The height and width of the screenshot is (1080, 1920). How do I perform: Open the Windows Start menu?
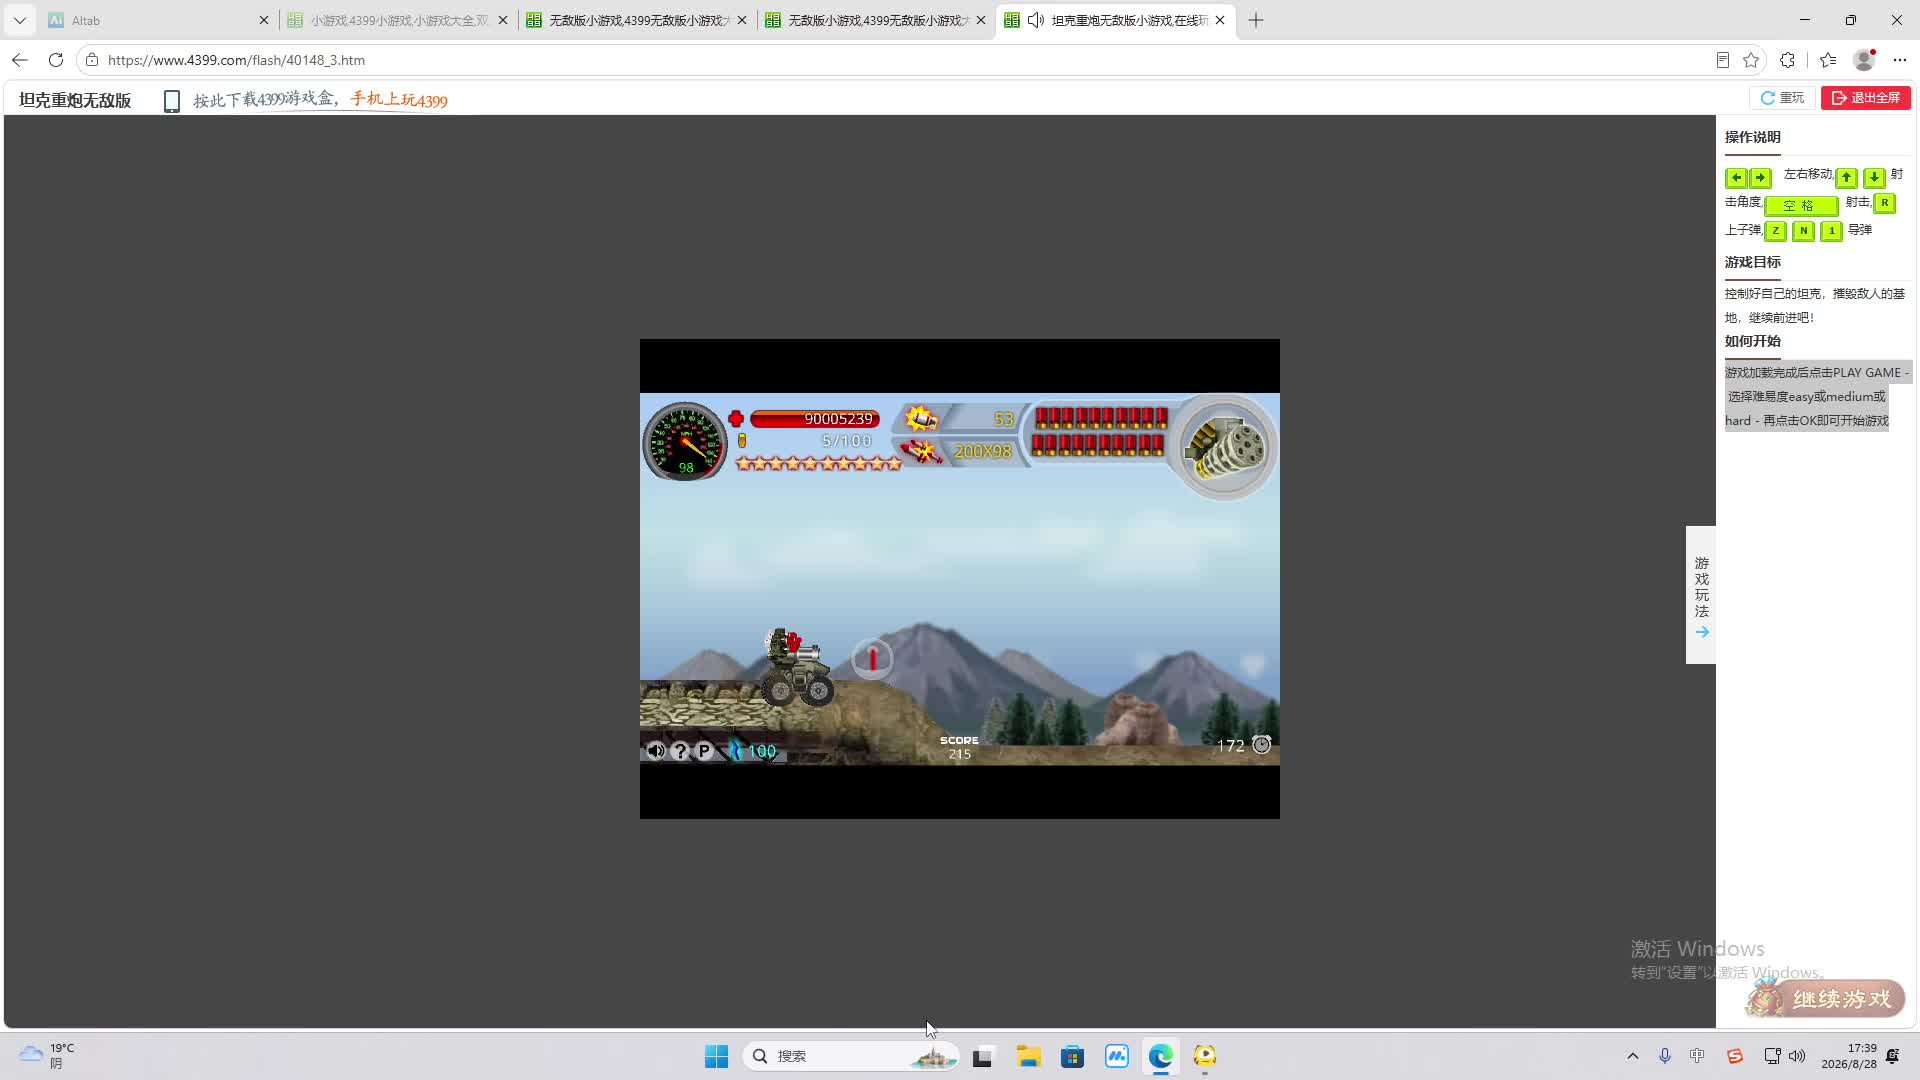pyautogui.click(x=716, y=1056)
